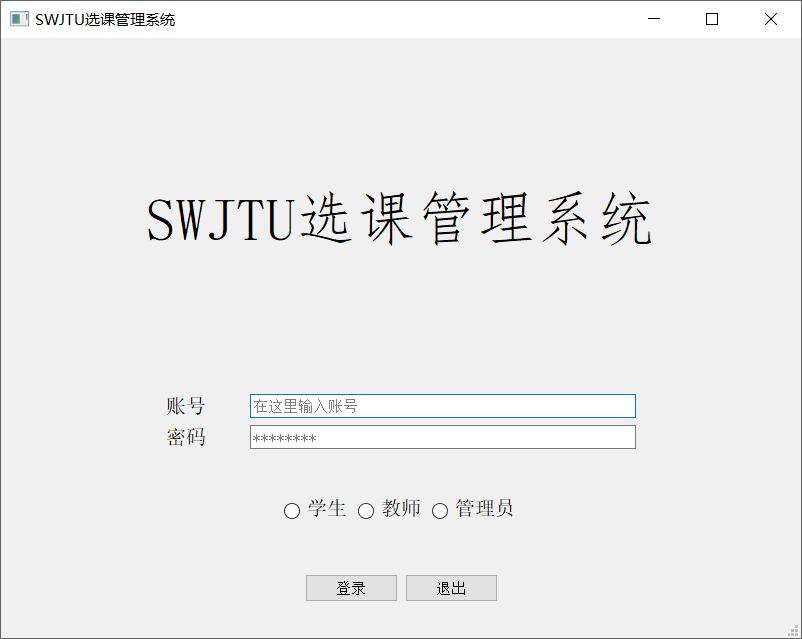
Task: Click the account input field
Action: 442,406
